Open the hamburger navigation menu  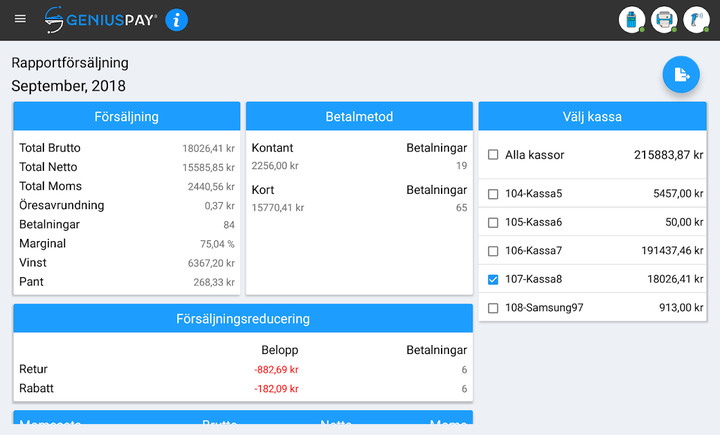click(20, 19)
